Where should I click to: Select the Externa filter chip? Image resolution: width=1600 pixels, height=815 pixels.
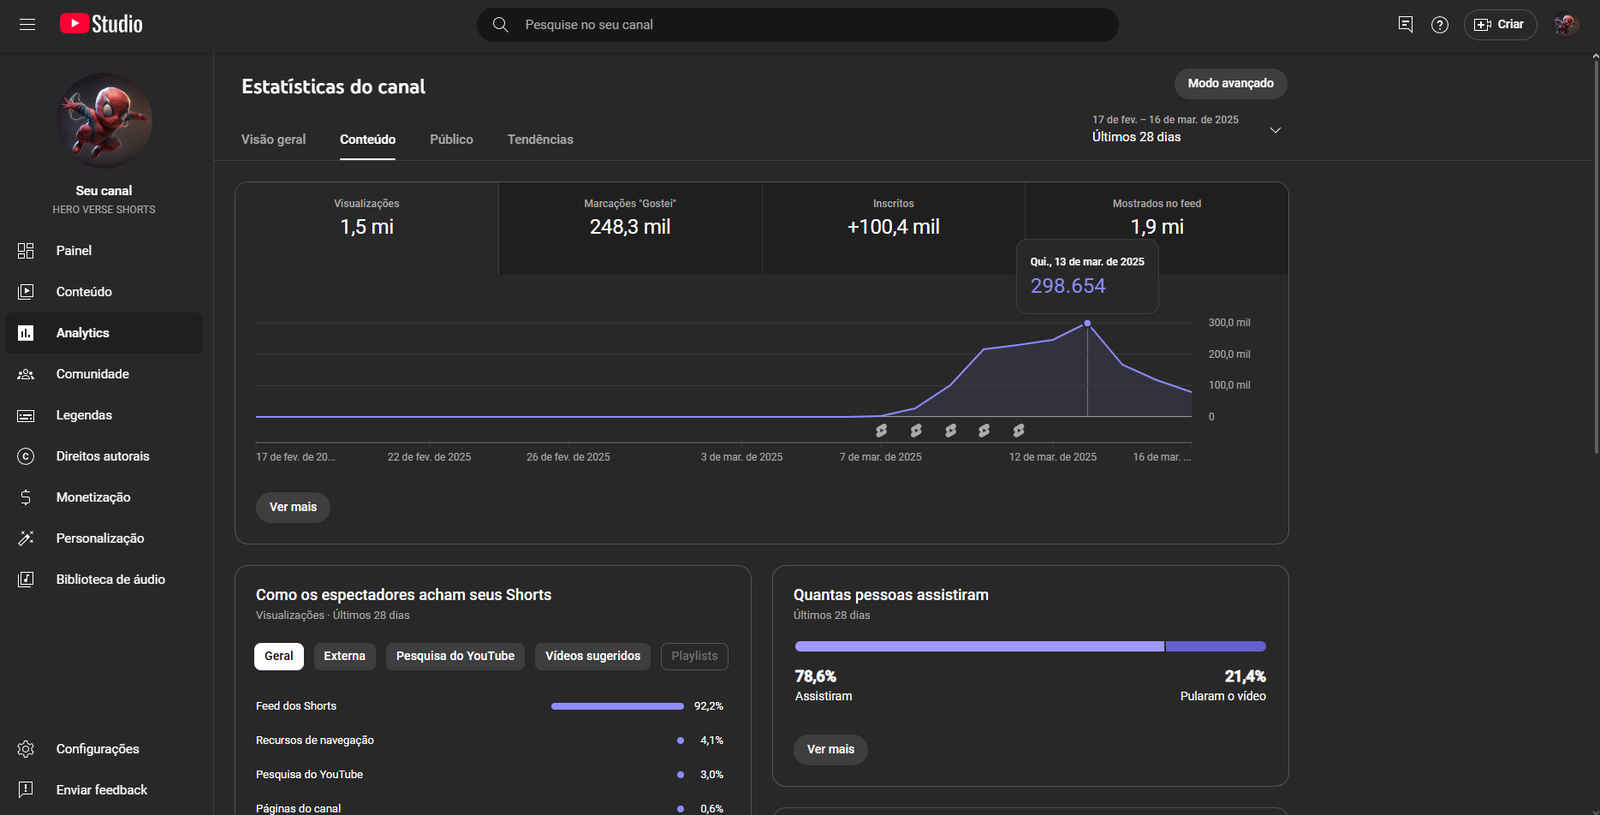(x=344, y=656)
